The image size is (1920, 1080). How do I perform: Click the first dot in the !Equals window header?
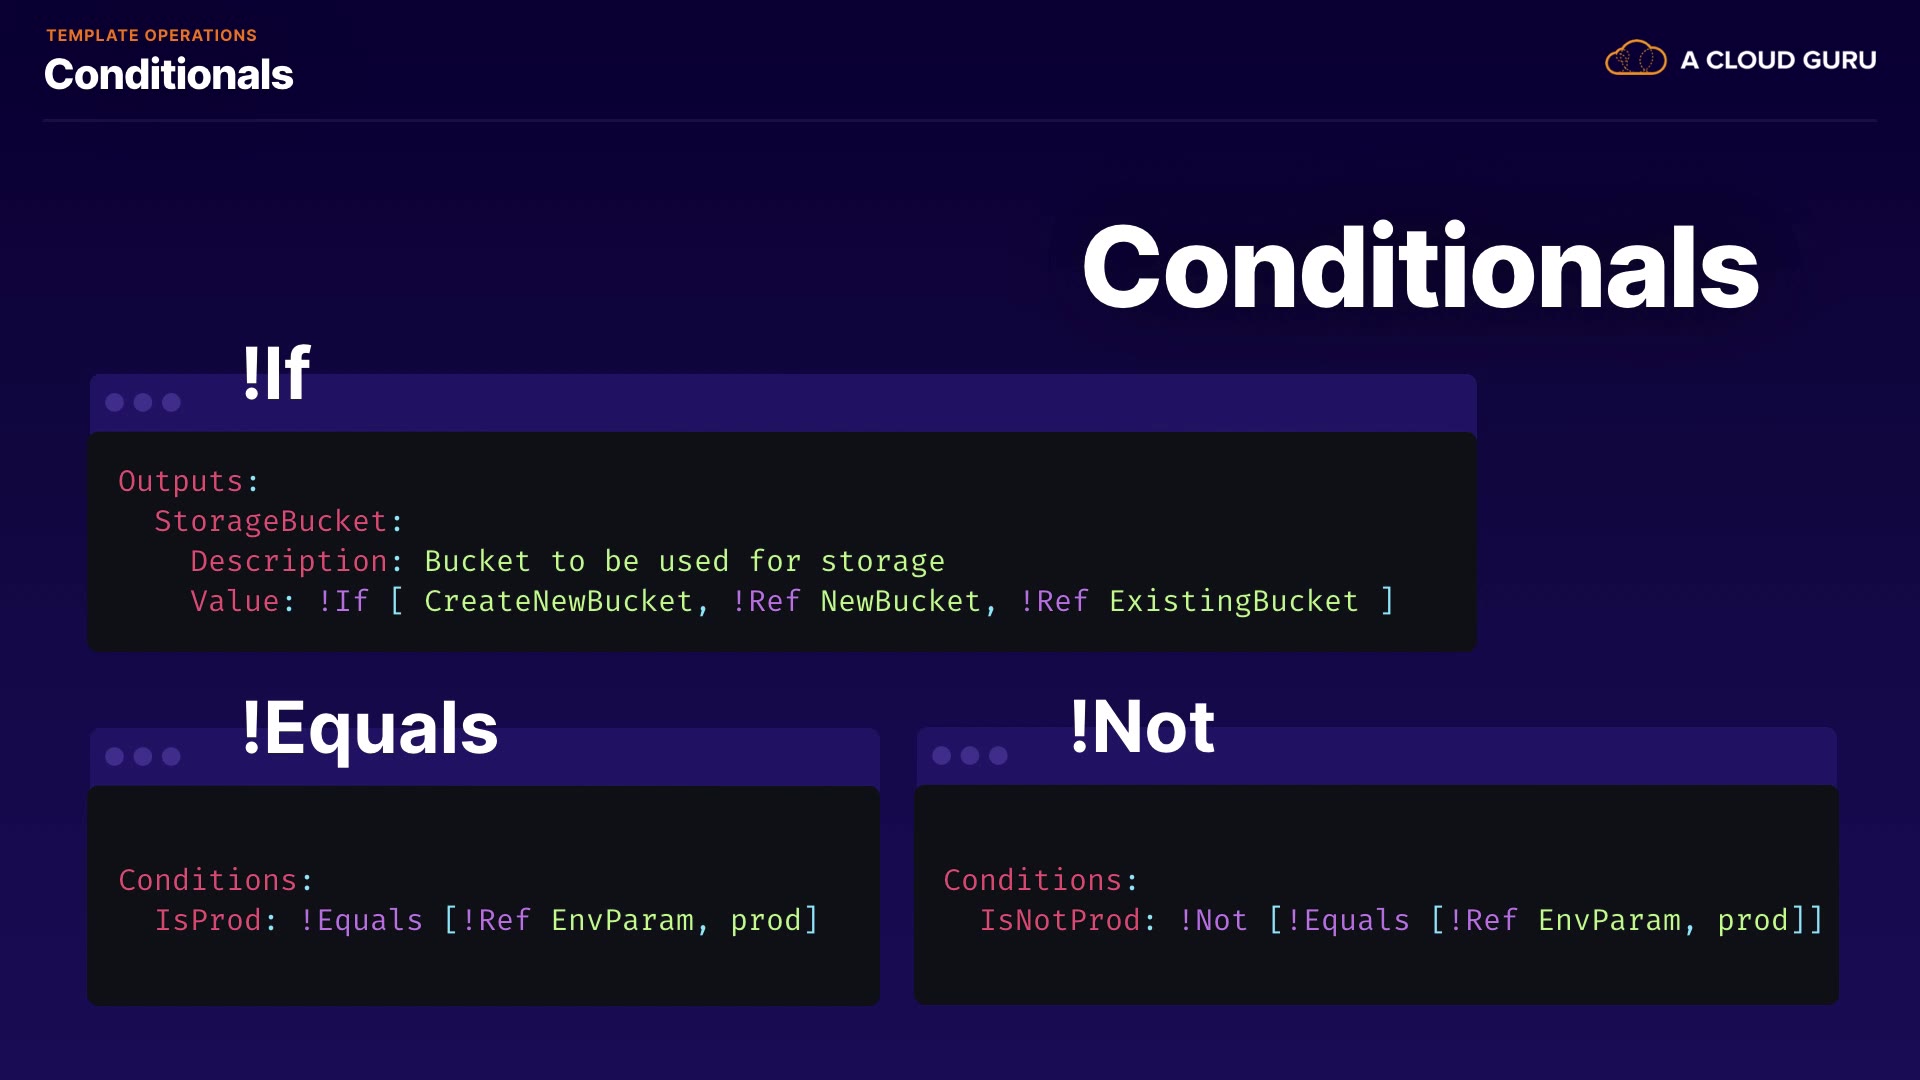pos(115,756)
